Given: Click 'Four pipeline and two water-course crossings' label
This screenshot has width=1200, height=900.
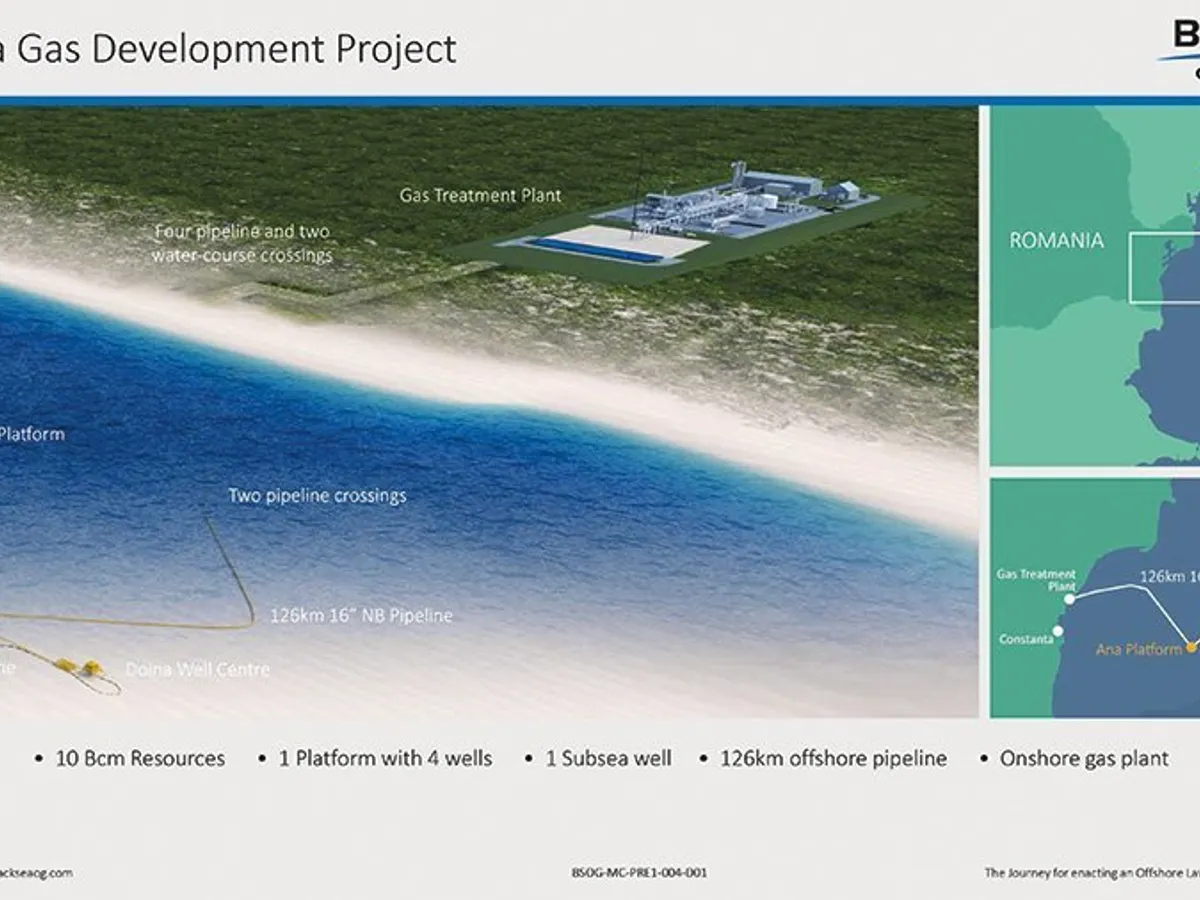Looking at the screenshot, I should (x=241, y=243).
